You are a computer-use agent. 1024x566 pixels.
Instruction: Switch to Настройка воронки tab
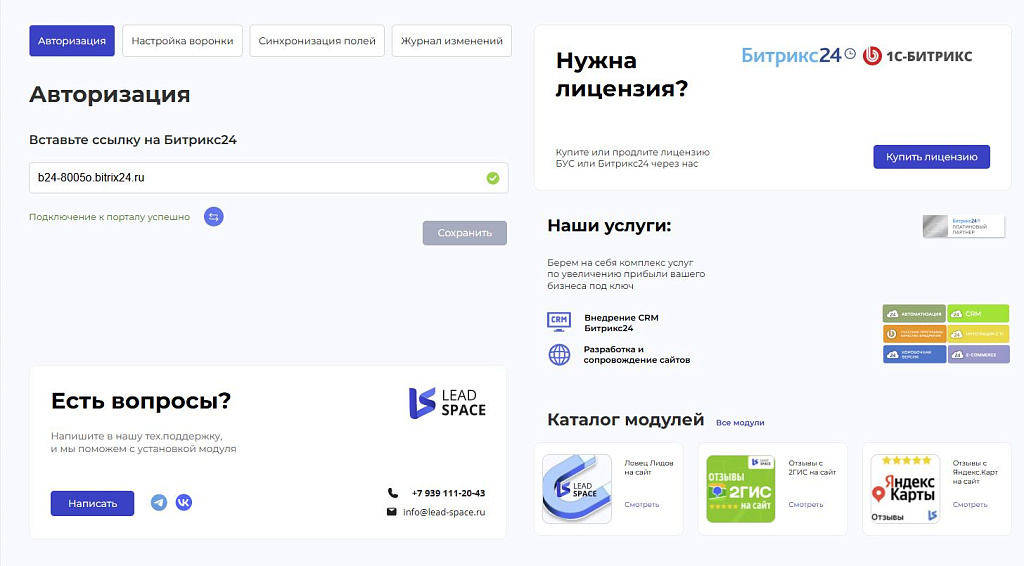click(182, 41)
